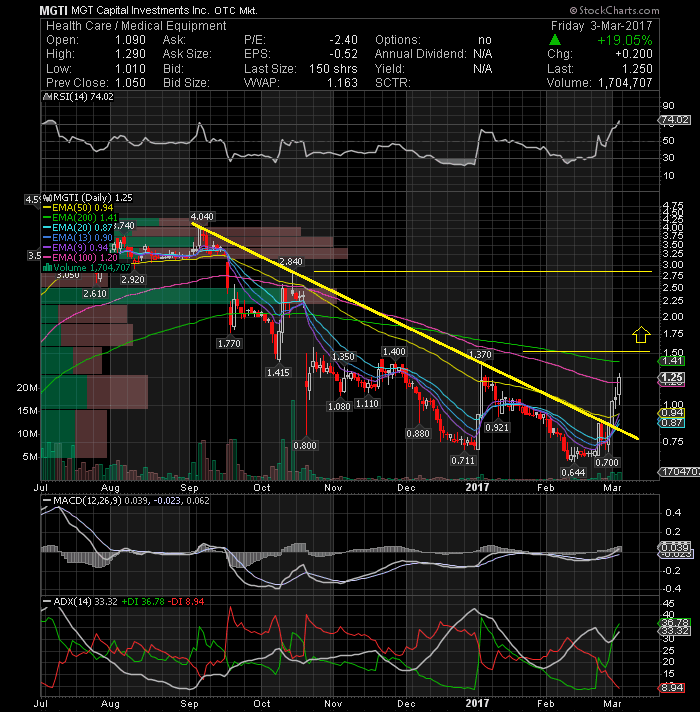
Task: Click the white 1.25 last price axis tag
Action: pyautogui.click(x=672, y=377)
